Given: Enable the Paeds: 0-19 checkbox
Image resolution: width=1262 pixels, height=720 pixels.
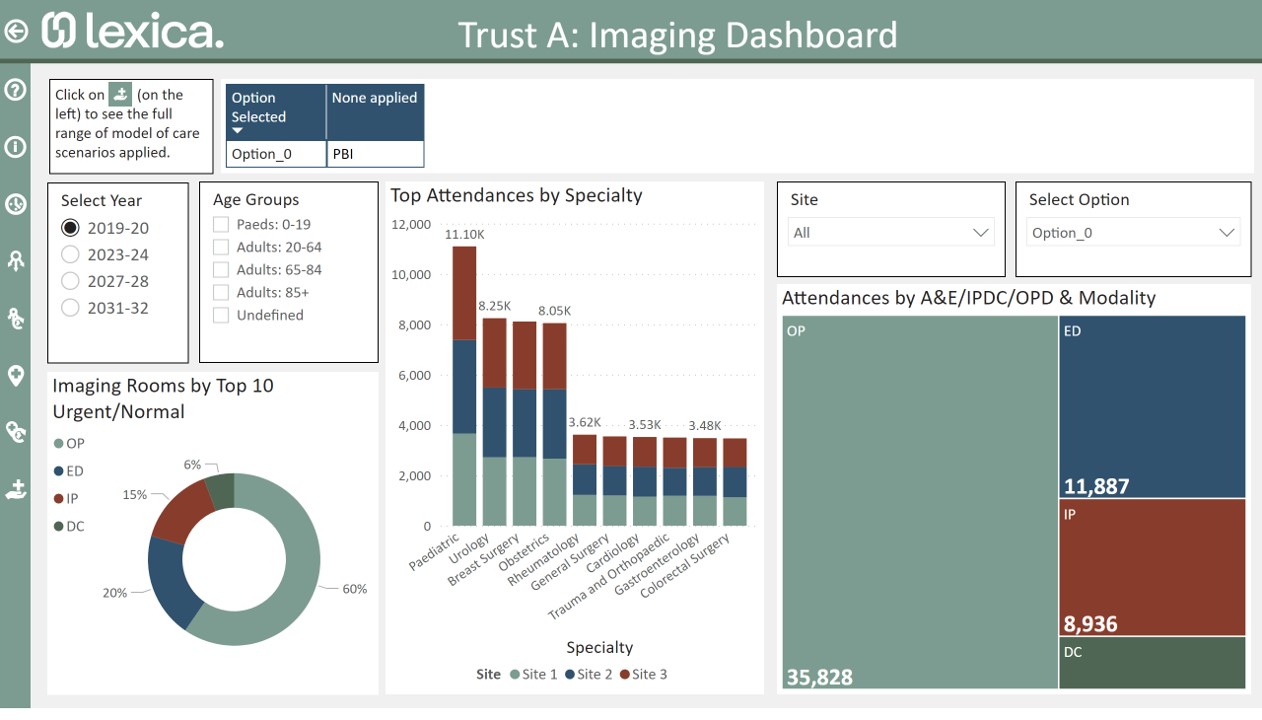Looking at the screenshot, I should (x=221, y=224).
